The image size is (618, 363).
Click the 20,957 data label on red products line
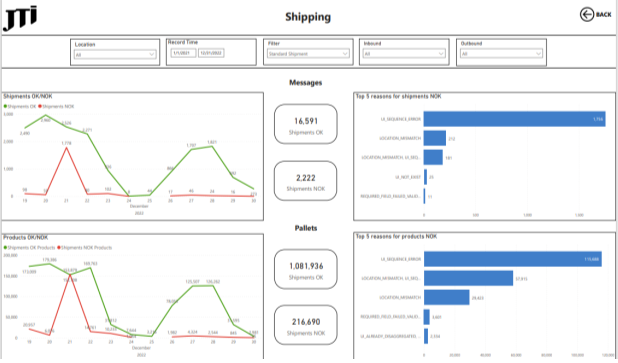point(29,325)
